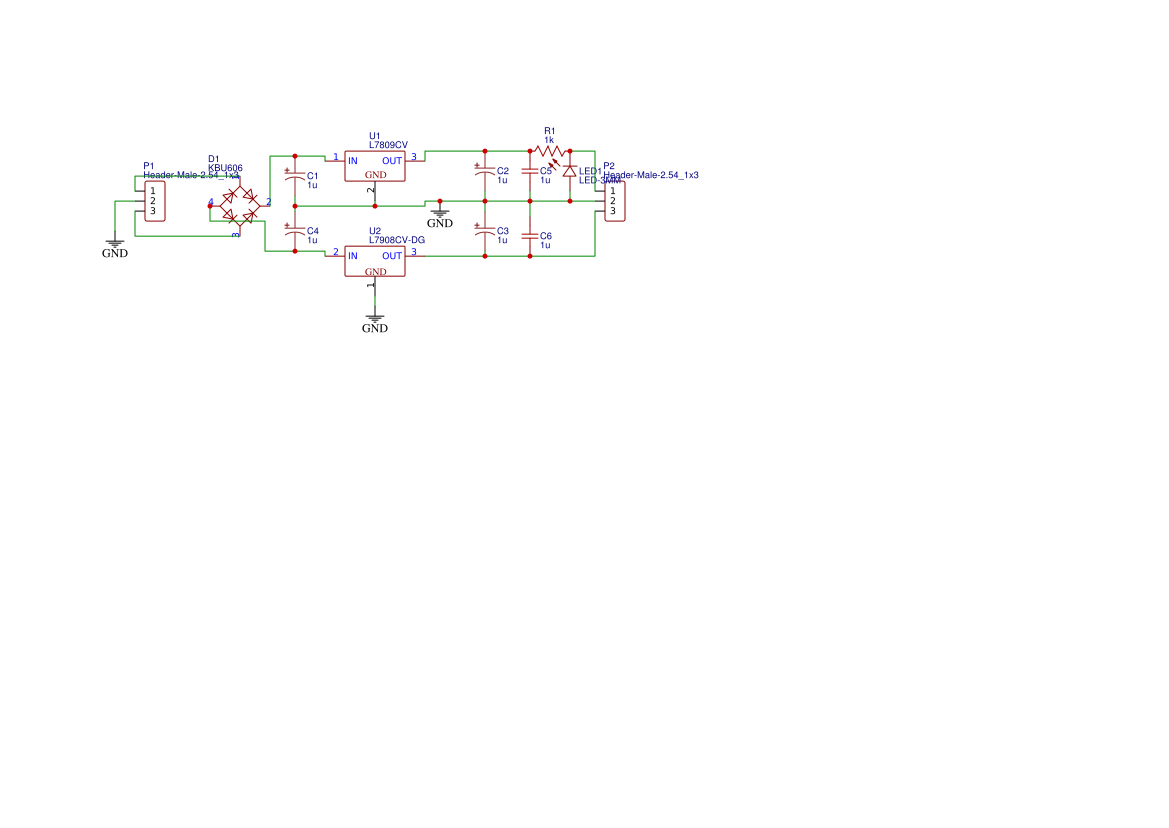Select the C1 capacitor symbol

(294, 177)
